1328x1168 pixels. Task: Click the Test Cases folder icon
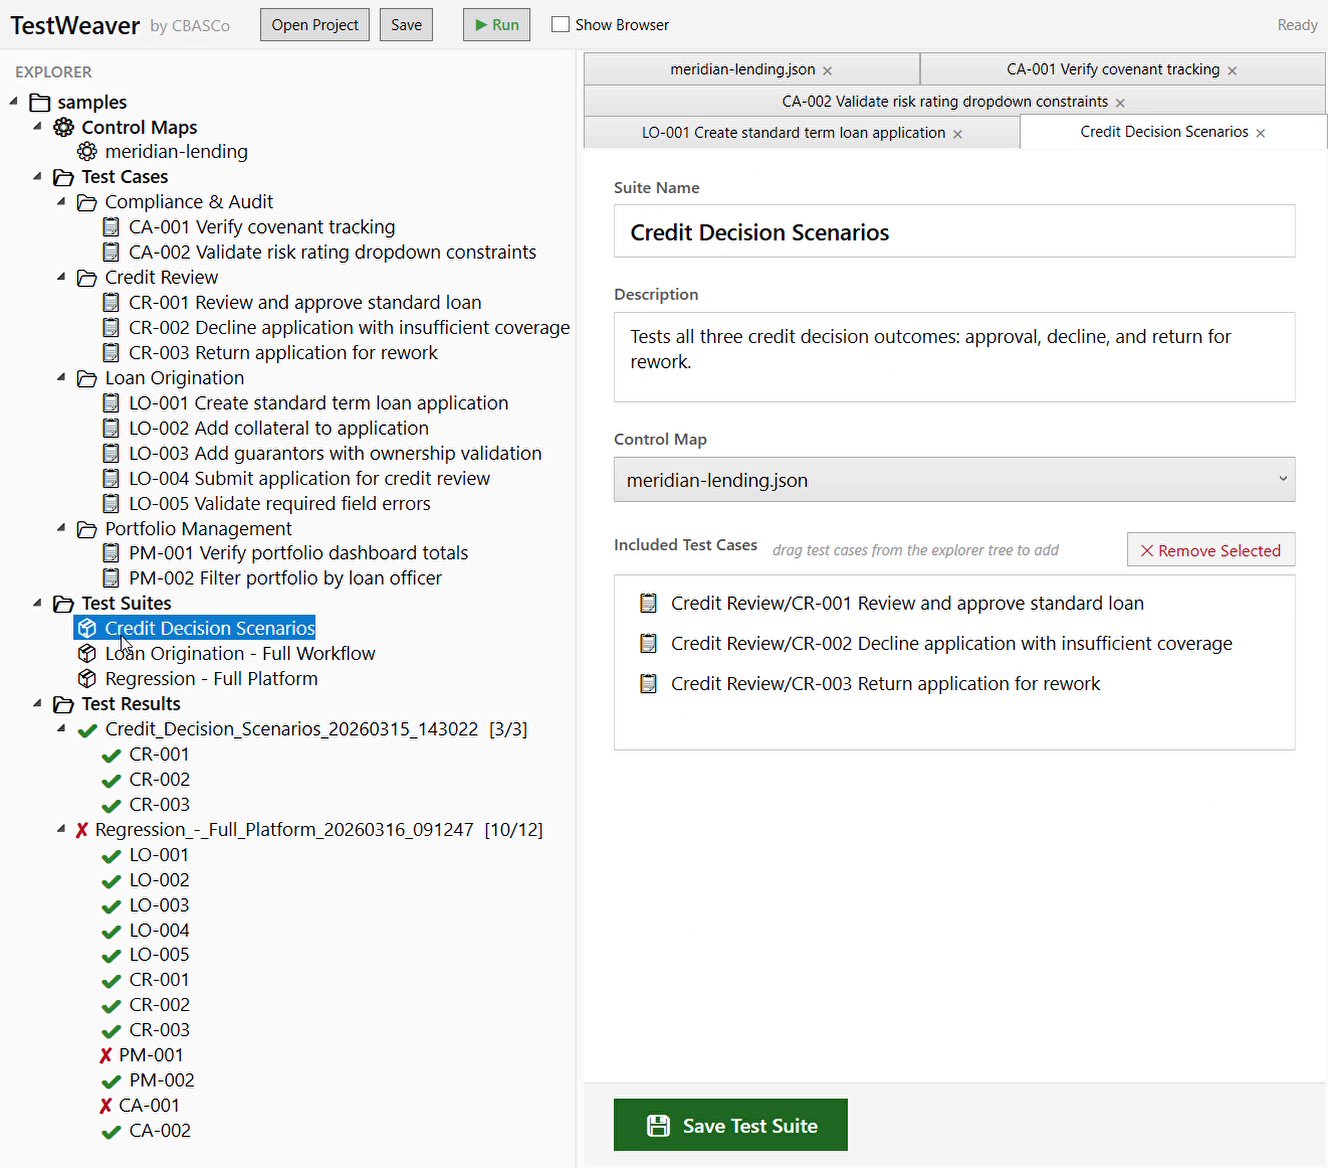click(x=63, y=177)
